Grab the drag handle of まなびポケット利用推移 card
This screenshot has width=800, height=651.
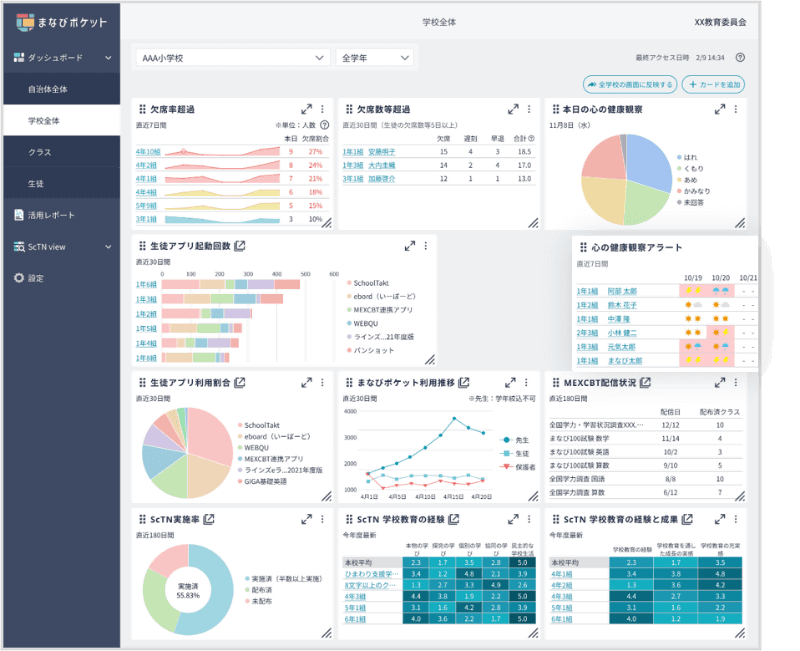click(349, 382)
